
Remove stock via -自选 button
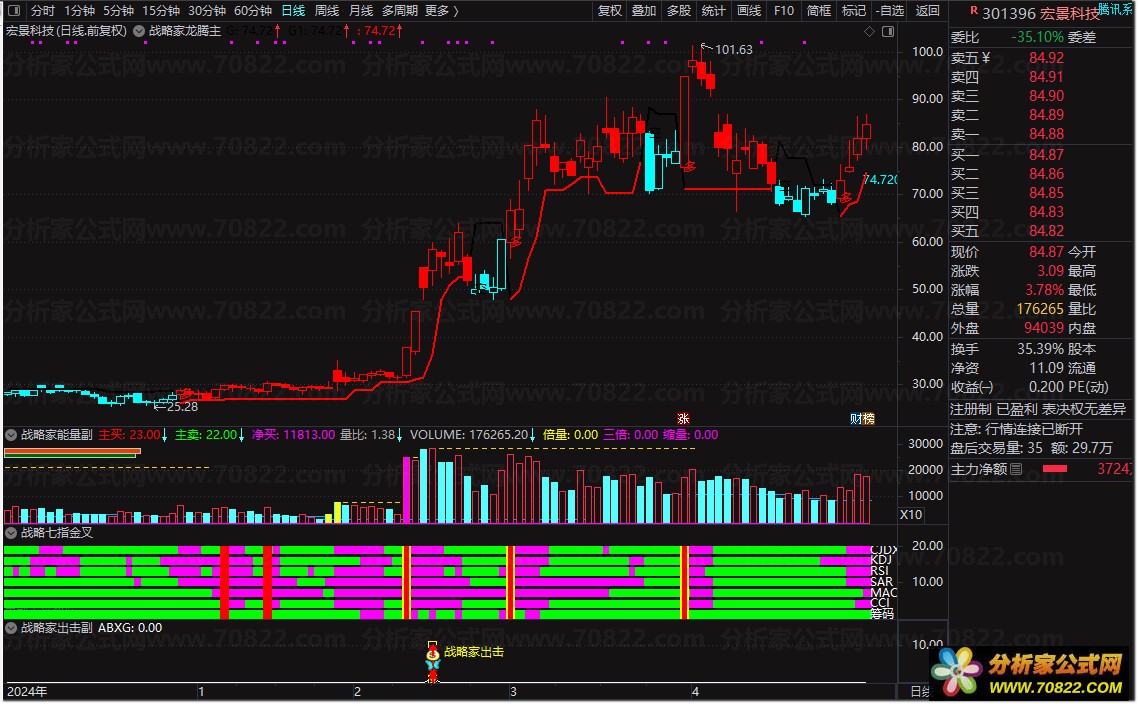(890, 11)
